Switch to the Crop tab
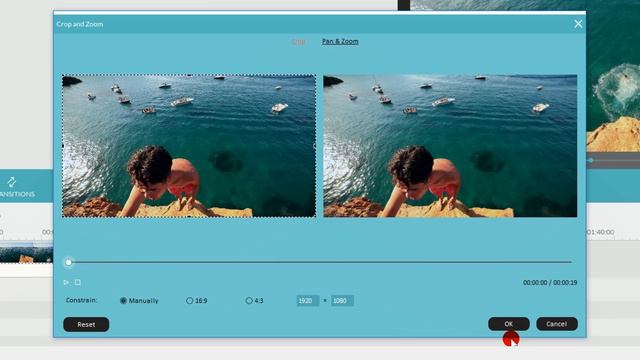This screenshot has width=640, height=360. click(298, 42)
